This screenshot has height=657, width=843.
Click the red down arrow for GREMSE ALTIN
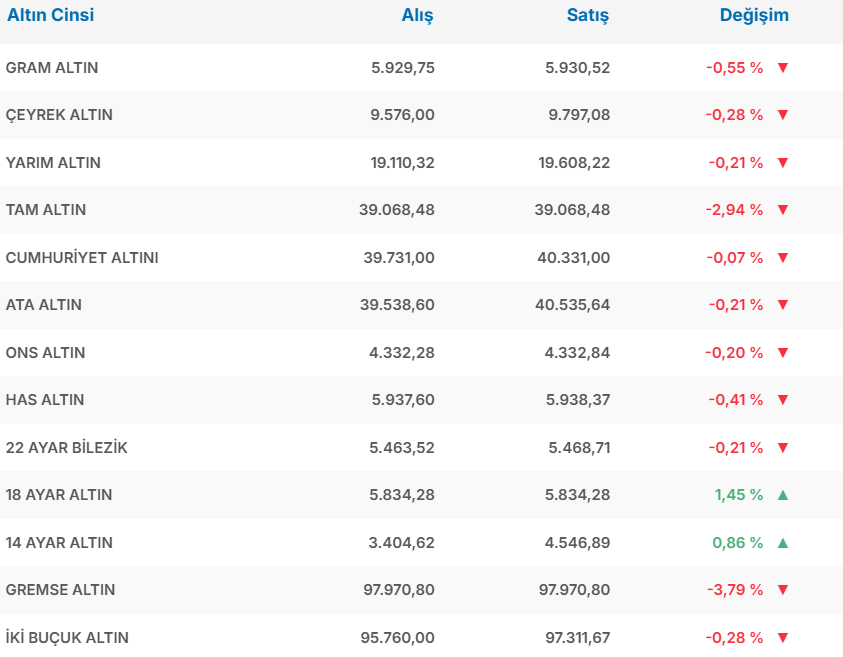(x=783, y=590)
